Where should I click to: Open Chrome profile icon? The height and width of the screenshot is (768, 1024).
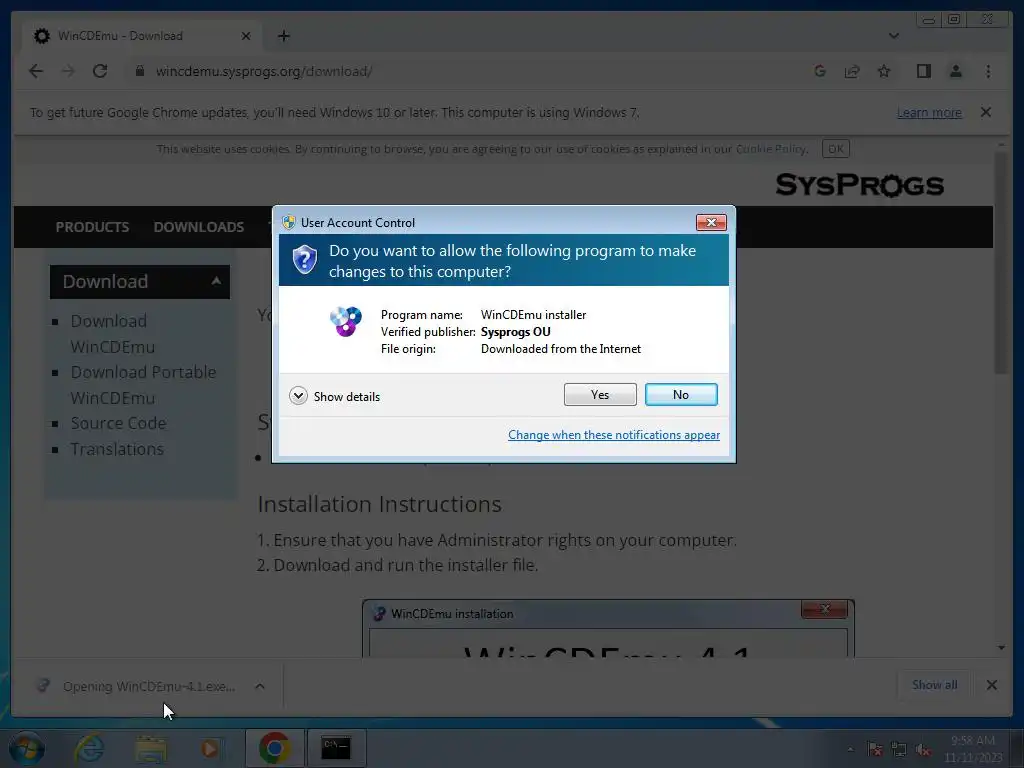click(x=955, y=71)
